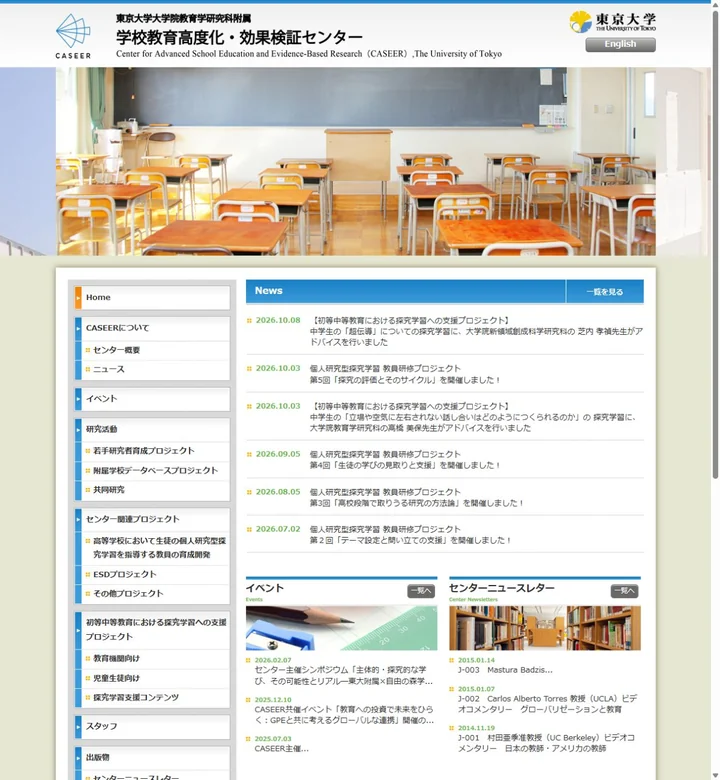Viewport: 720px width, 780px height.
Task: Open スタッフ sidebar section
Action: [x=152, y=727]
